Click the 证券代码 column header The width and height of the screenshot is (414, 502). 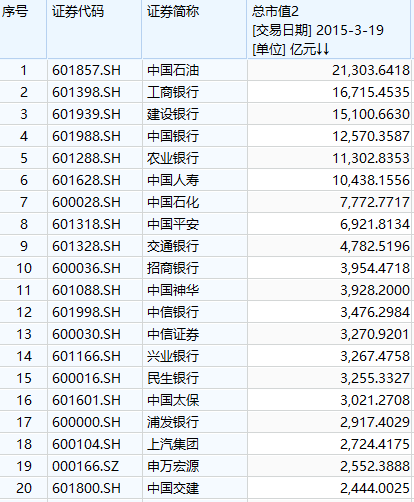[95, 29]
